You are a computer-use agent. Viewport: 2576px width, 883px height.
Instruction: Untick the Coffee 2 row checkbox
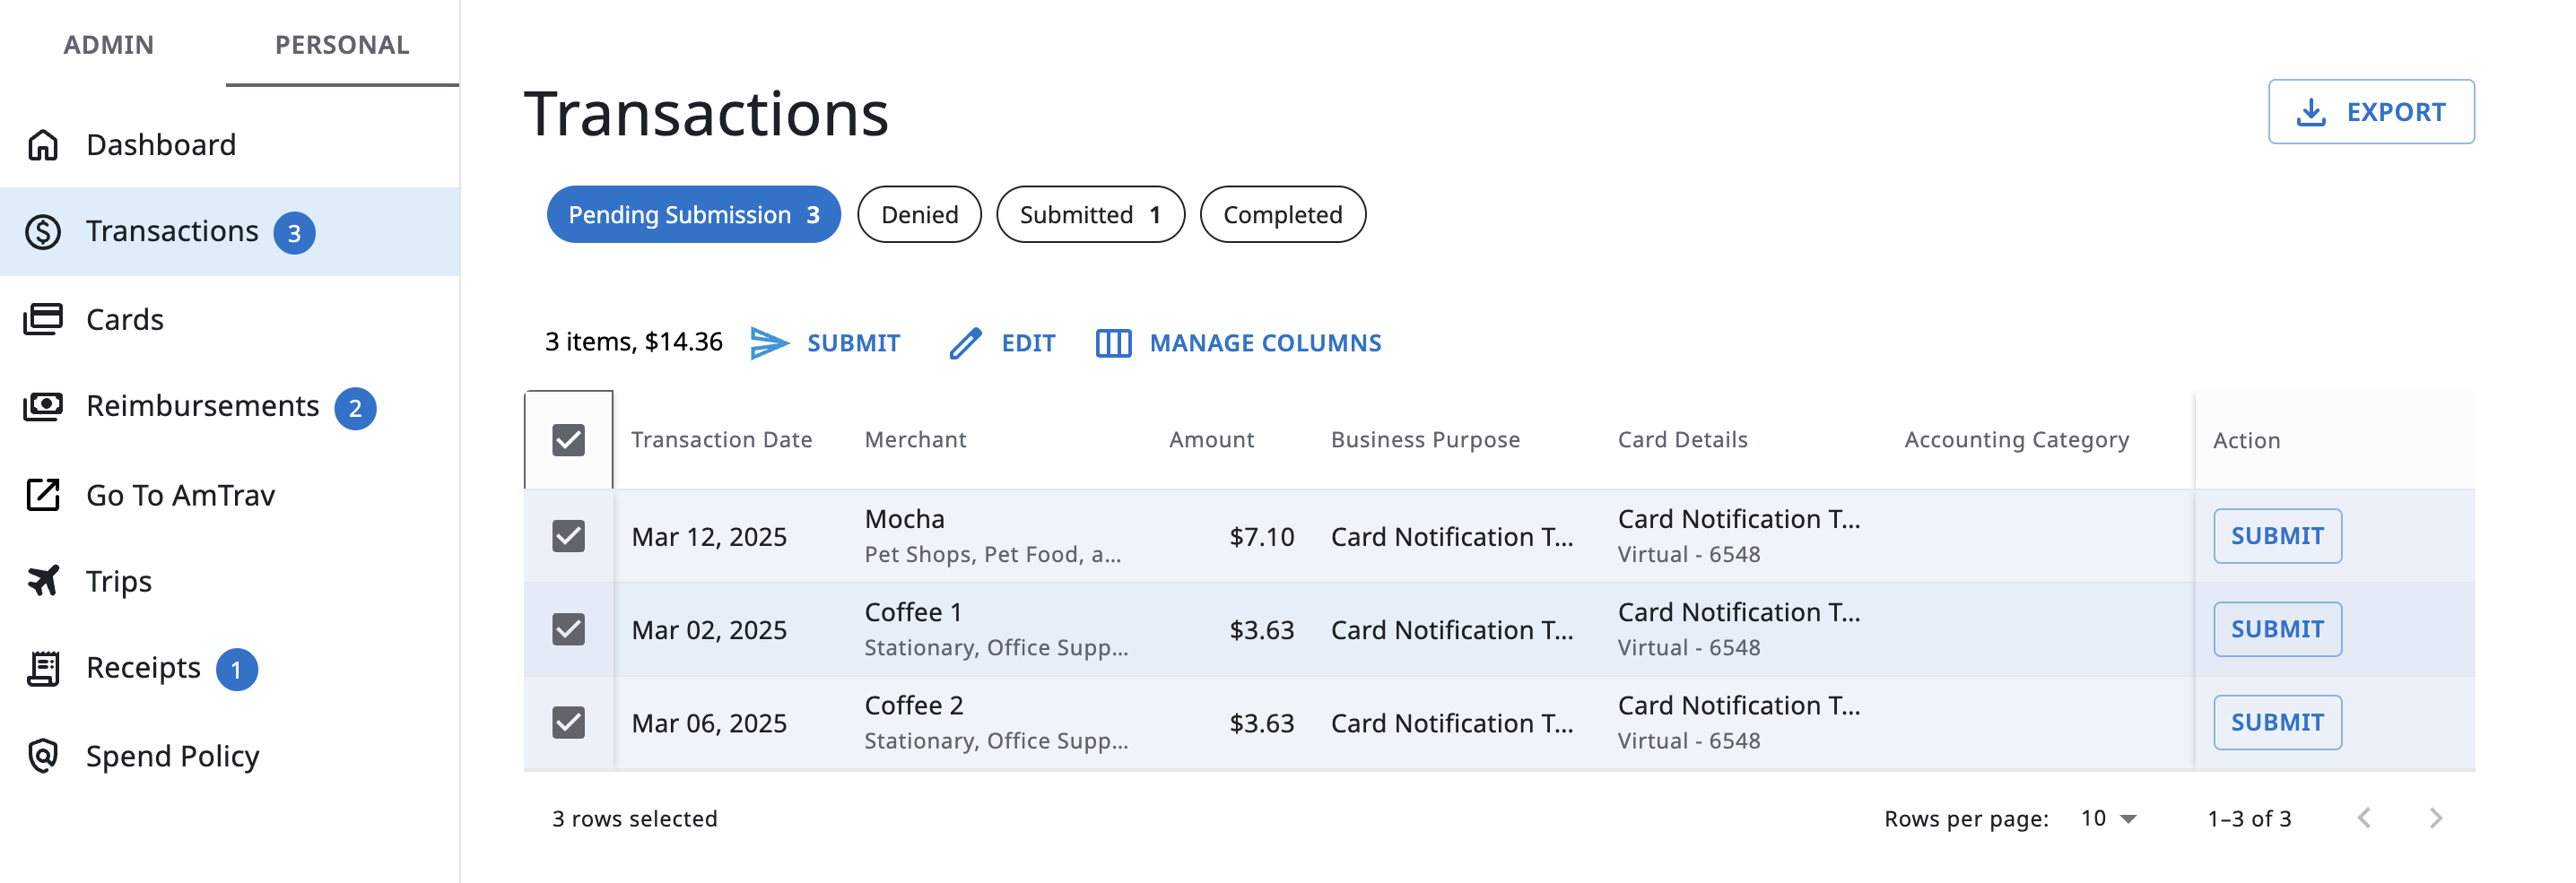tap(568, 722)
